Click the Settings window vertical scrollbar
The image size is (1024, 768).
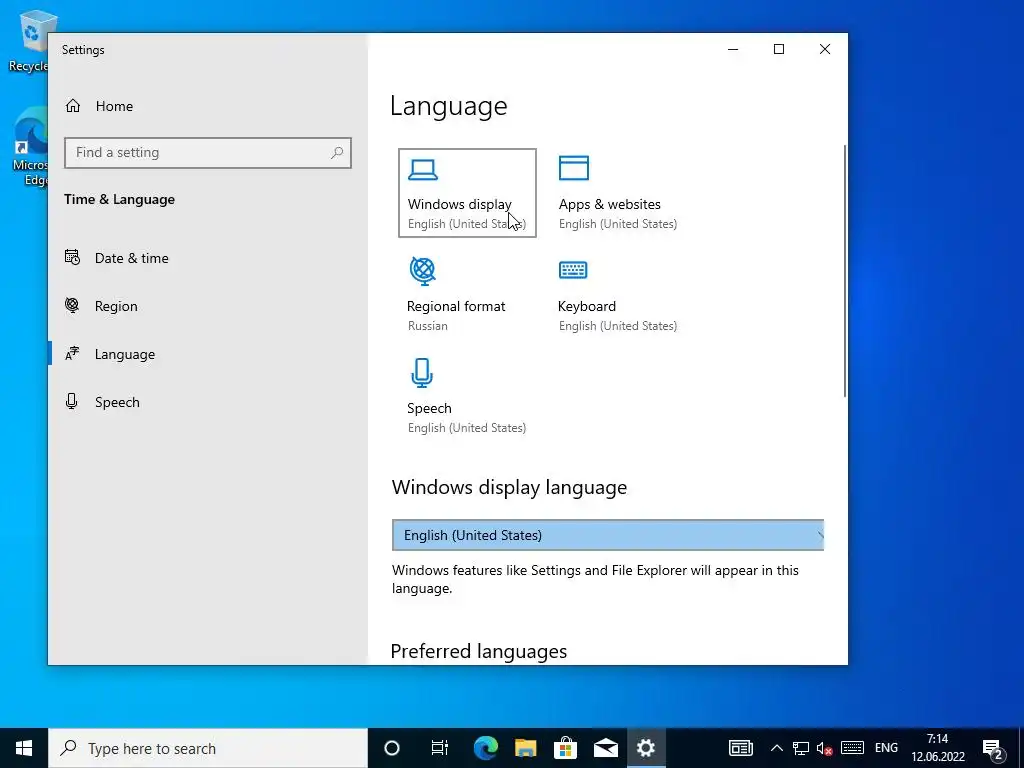click(844, 270)
